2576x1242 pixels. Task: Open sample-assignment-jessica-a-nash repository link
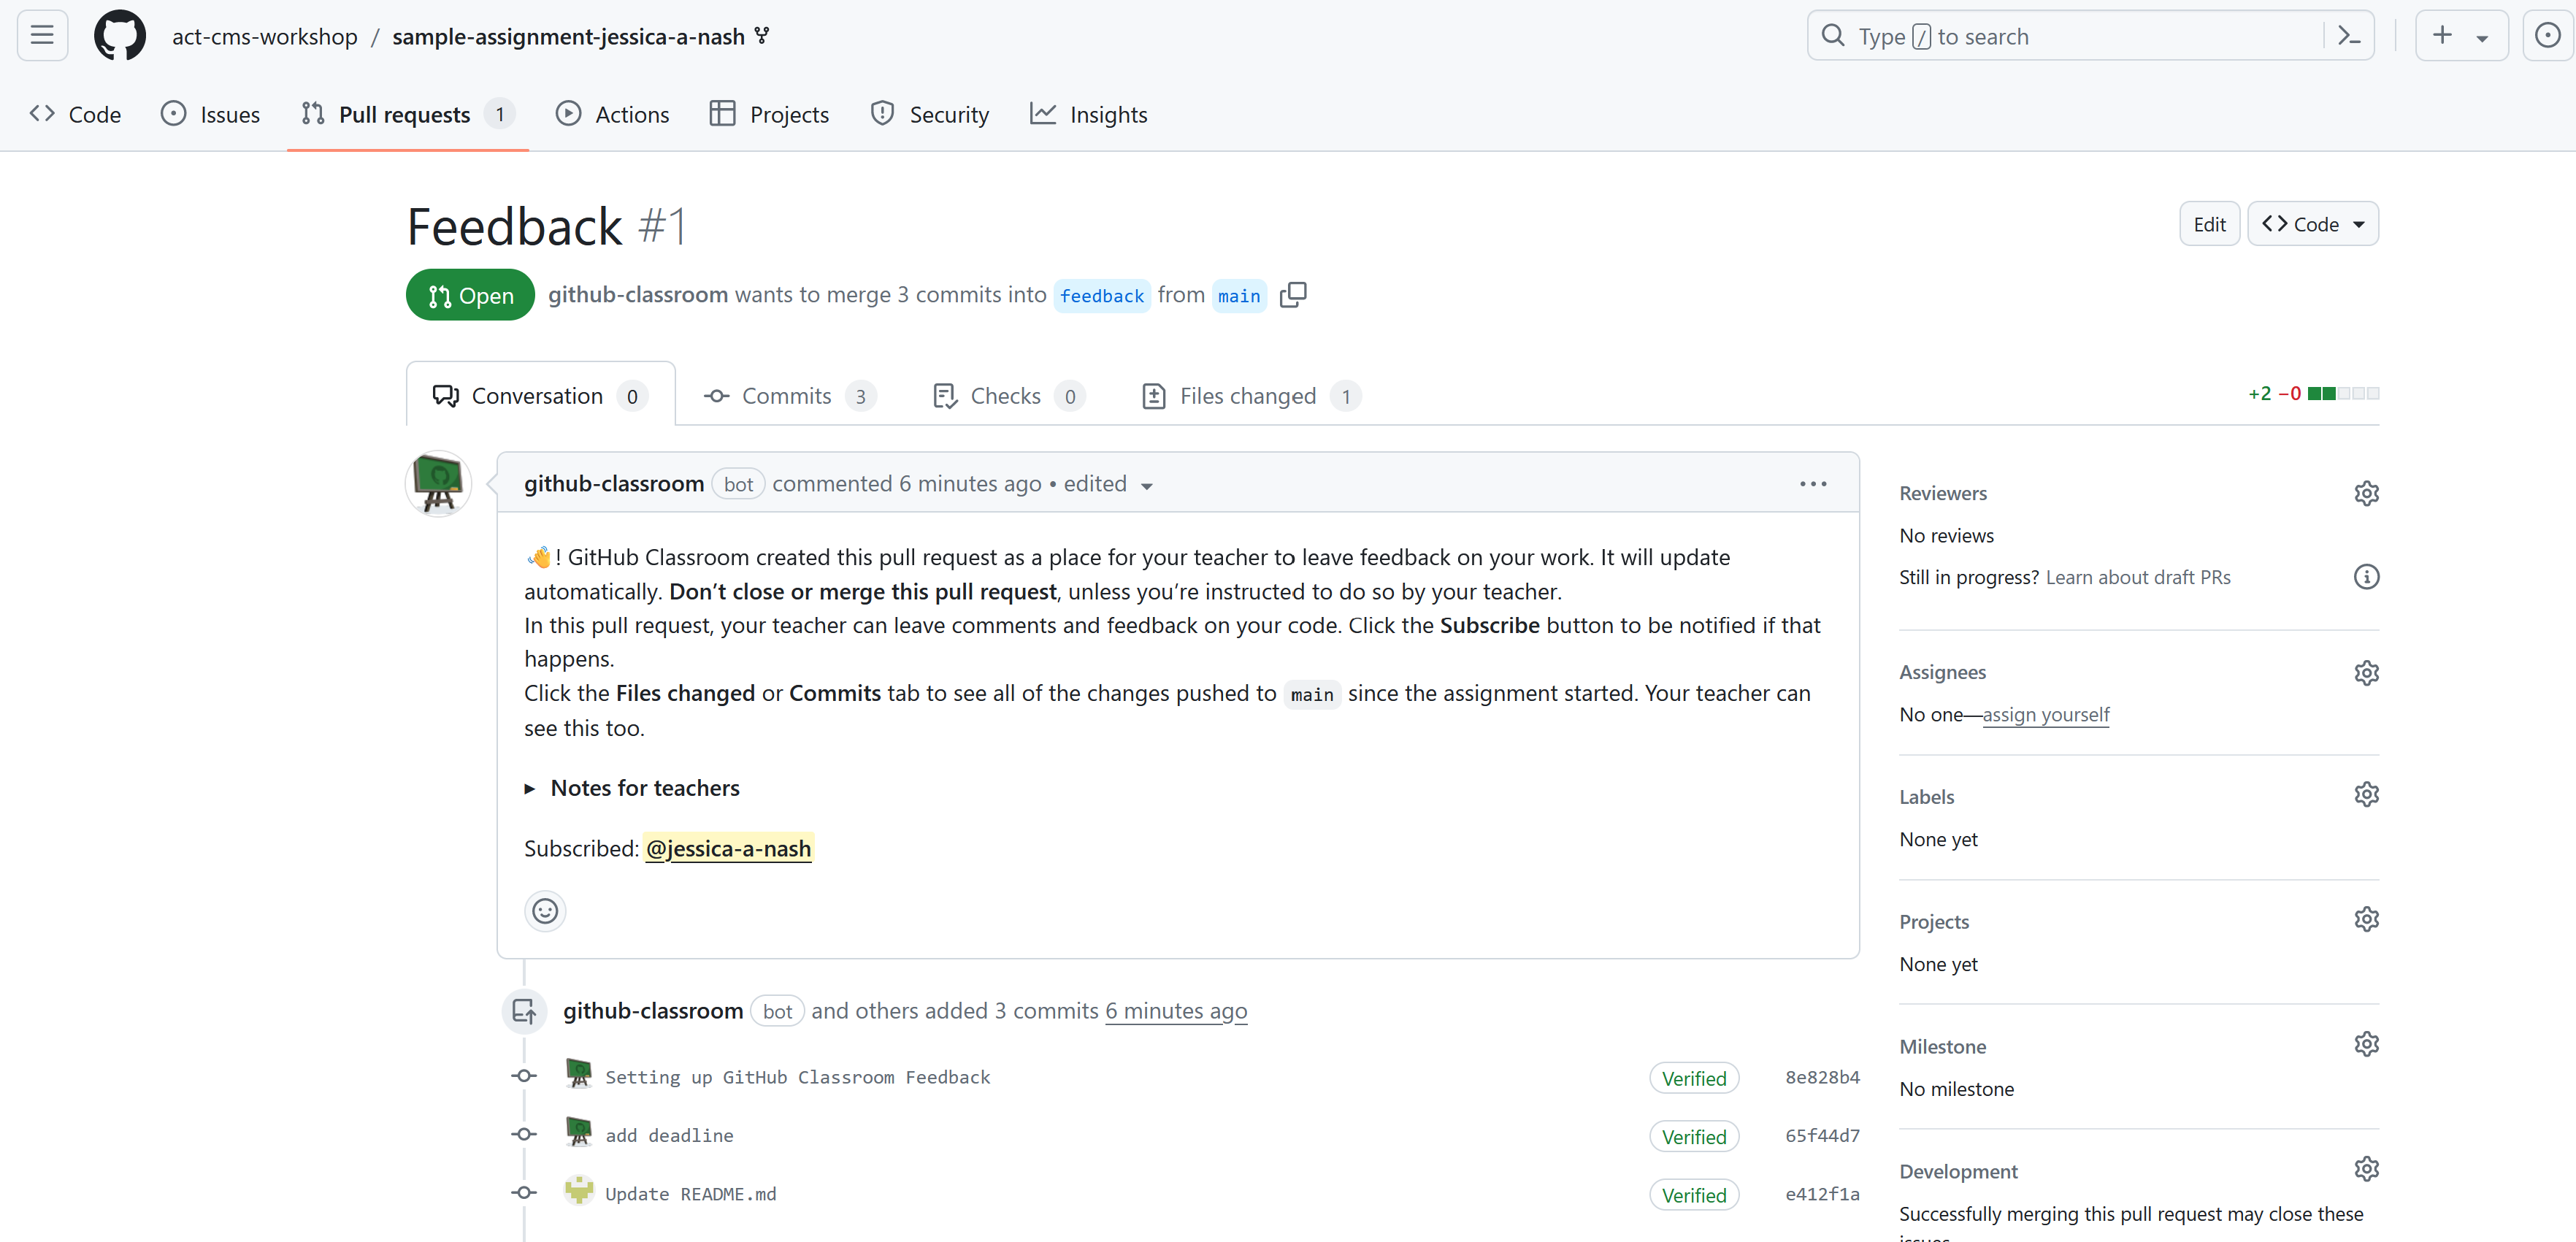(x=569, y=37)
